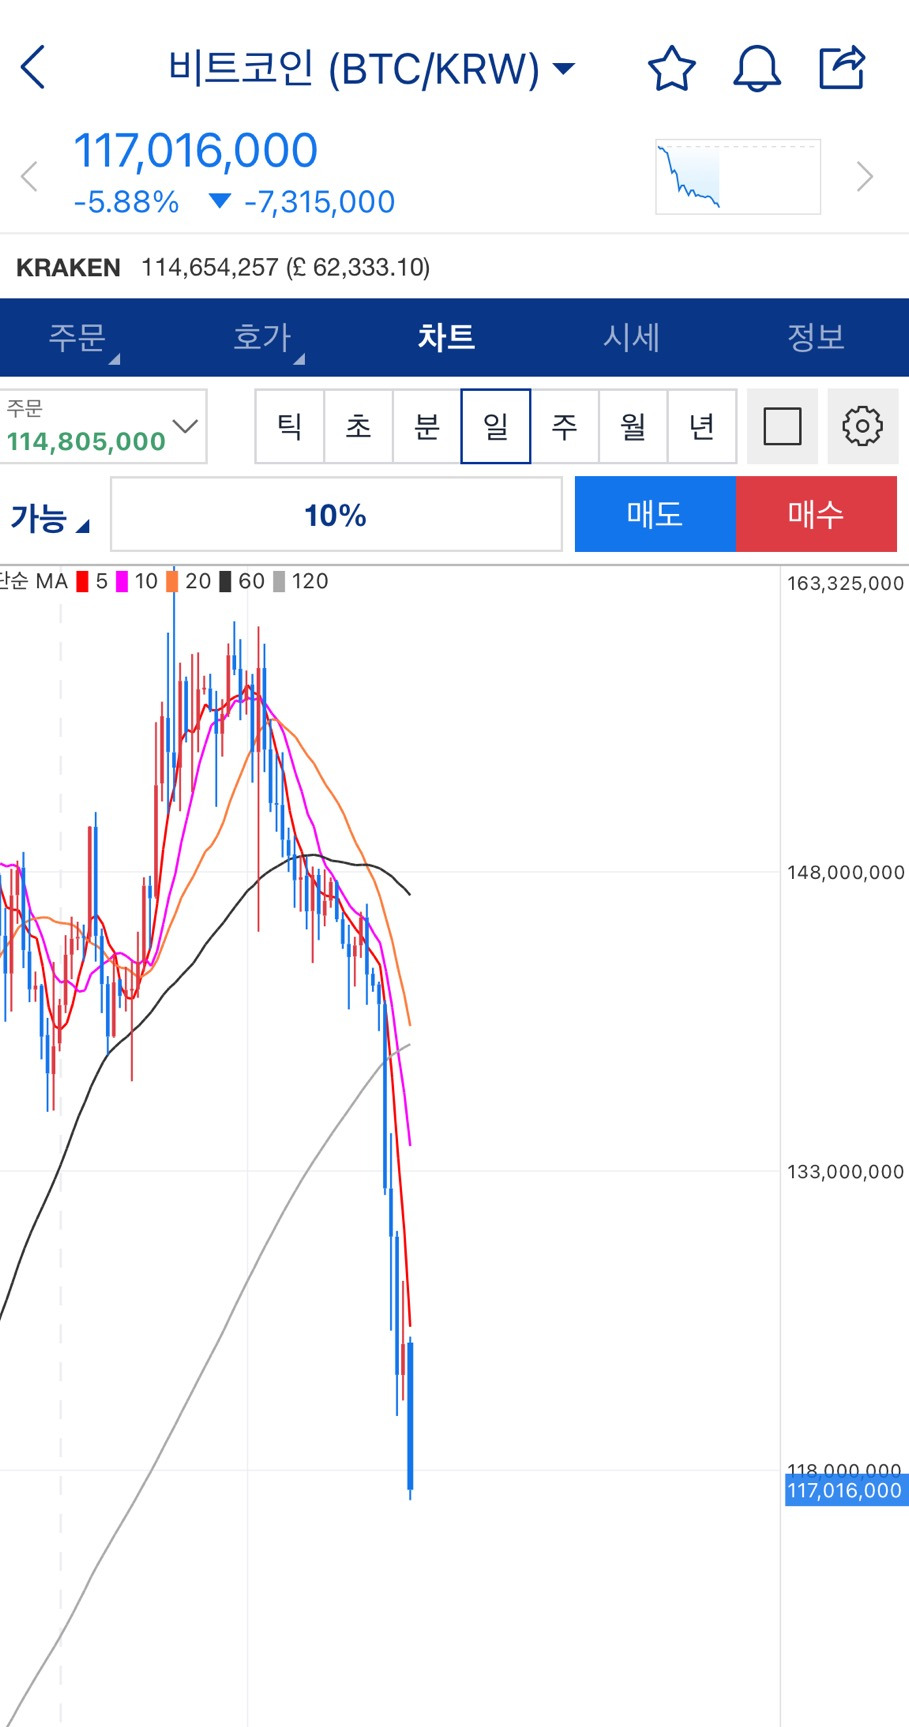
Task: Tap the fullscreen chart square icon
Action: click(x=782, y=427)
